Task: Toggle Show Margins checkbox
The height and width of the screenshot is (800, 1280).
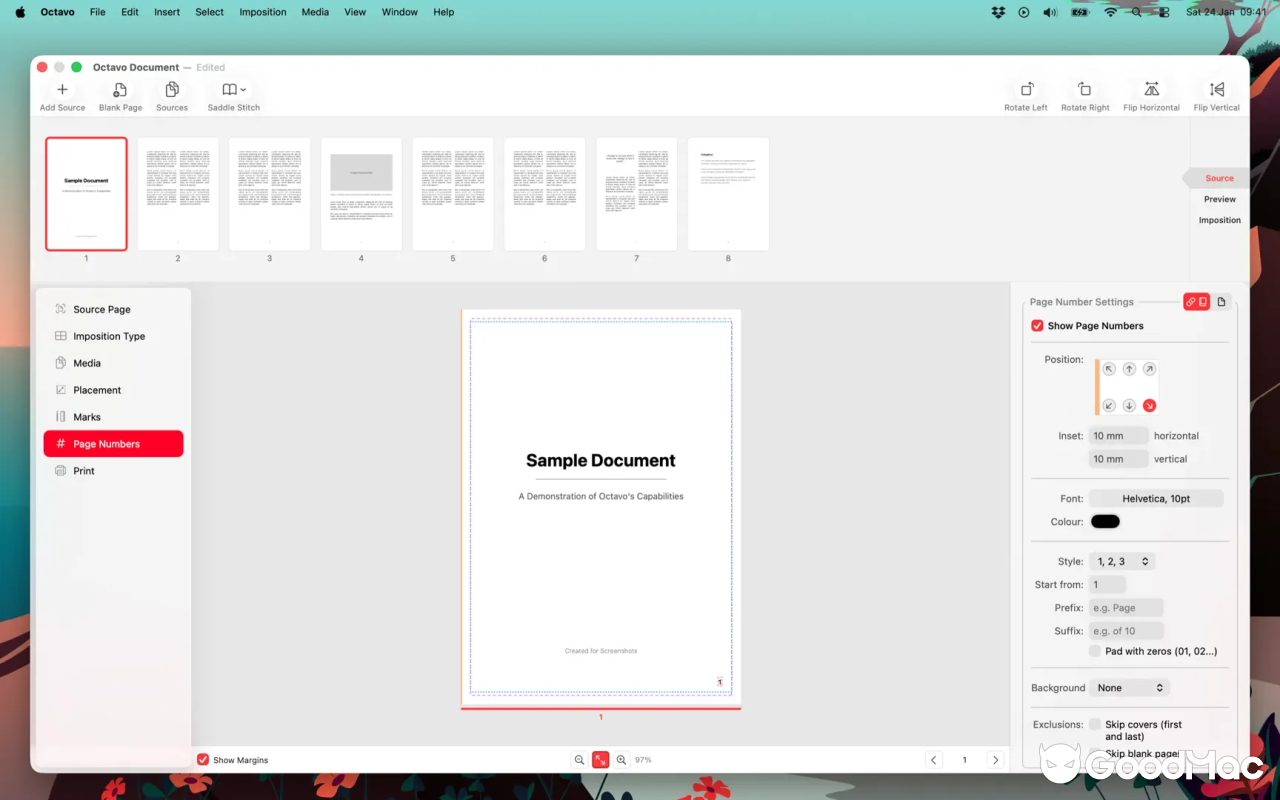Action: (x=203, y=759)
